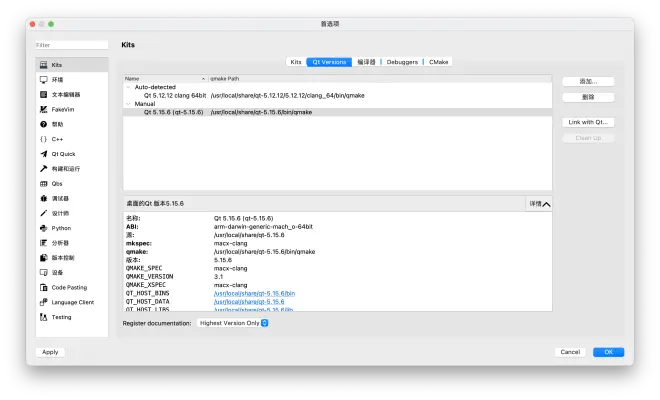The height and width of the screenshot is (400, 660).
Task: Collapse the Manual tree group chevron
Action: [128, 104]
